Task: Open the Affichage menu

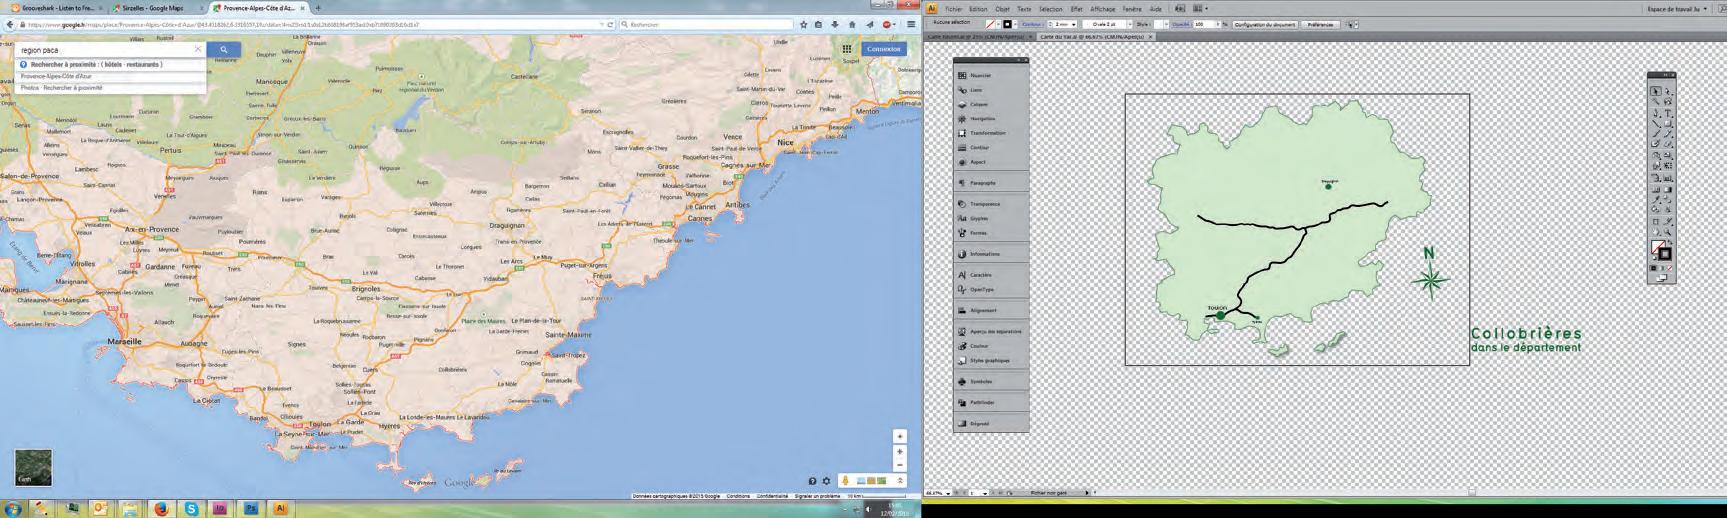Action: point(1102,9)
